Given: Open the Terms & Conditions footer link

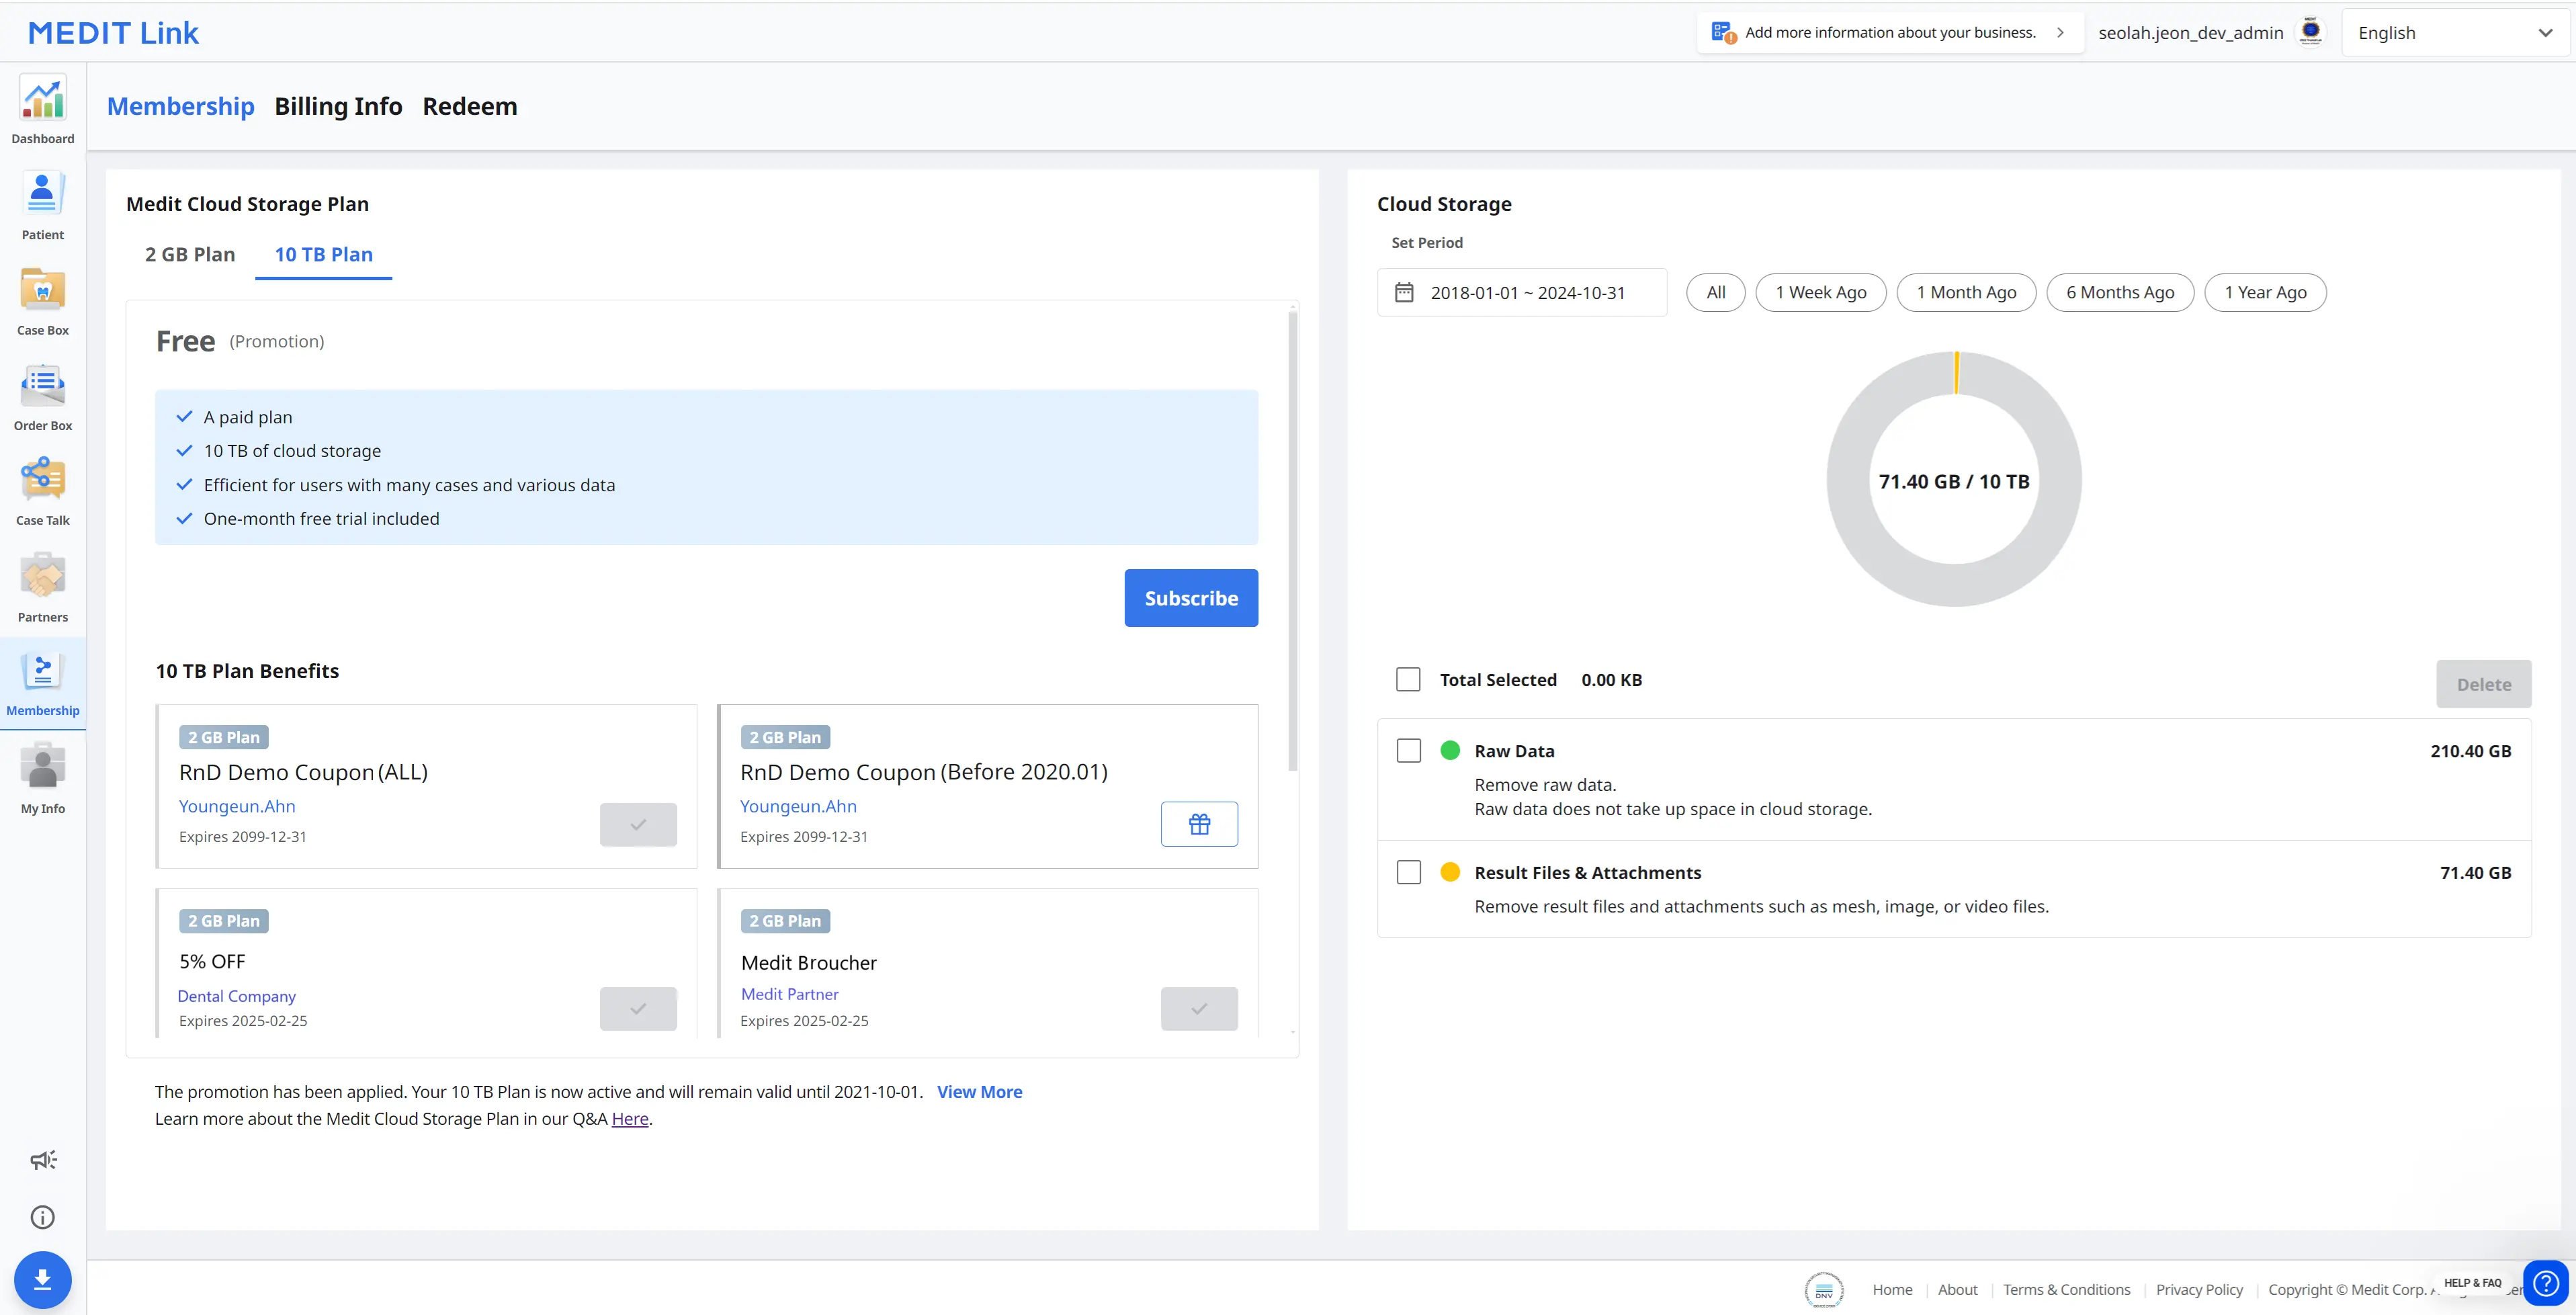Looking at the screenshot, I should pos(2066,1289).
